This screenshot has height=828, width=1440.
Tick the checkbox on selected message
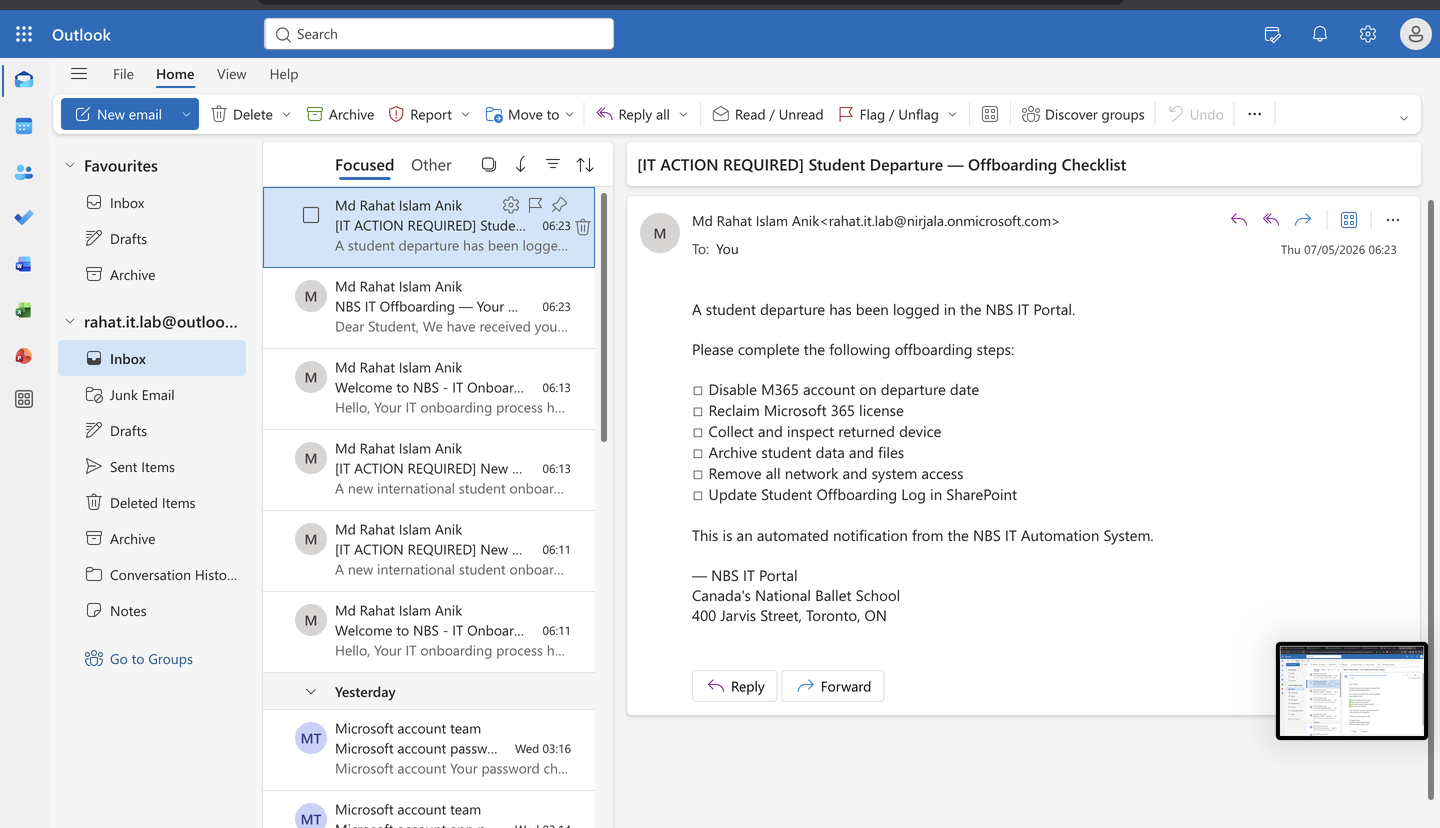[x=311, y=215]
